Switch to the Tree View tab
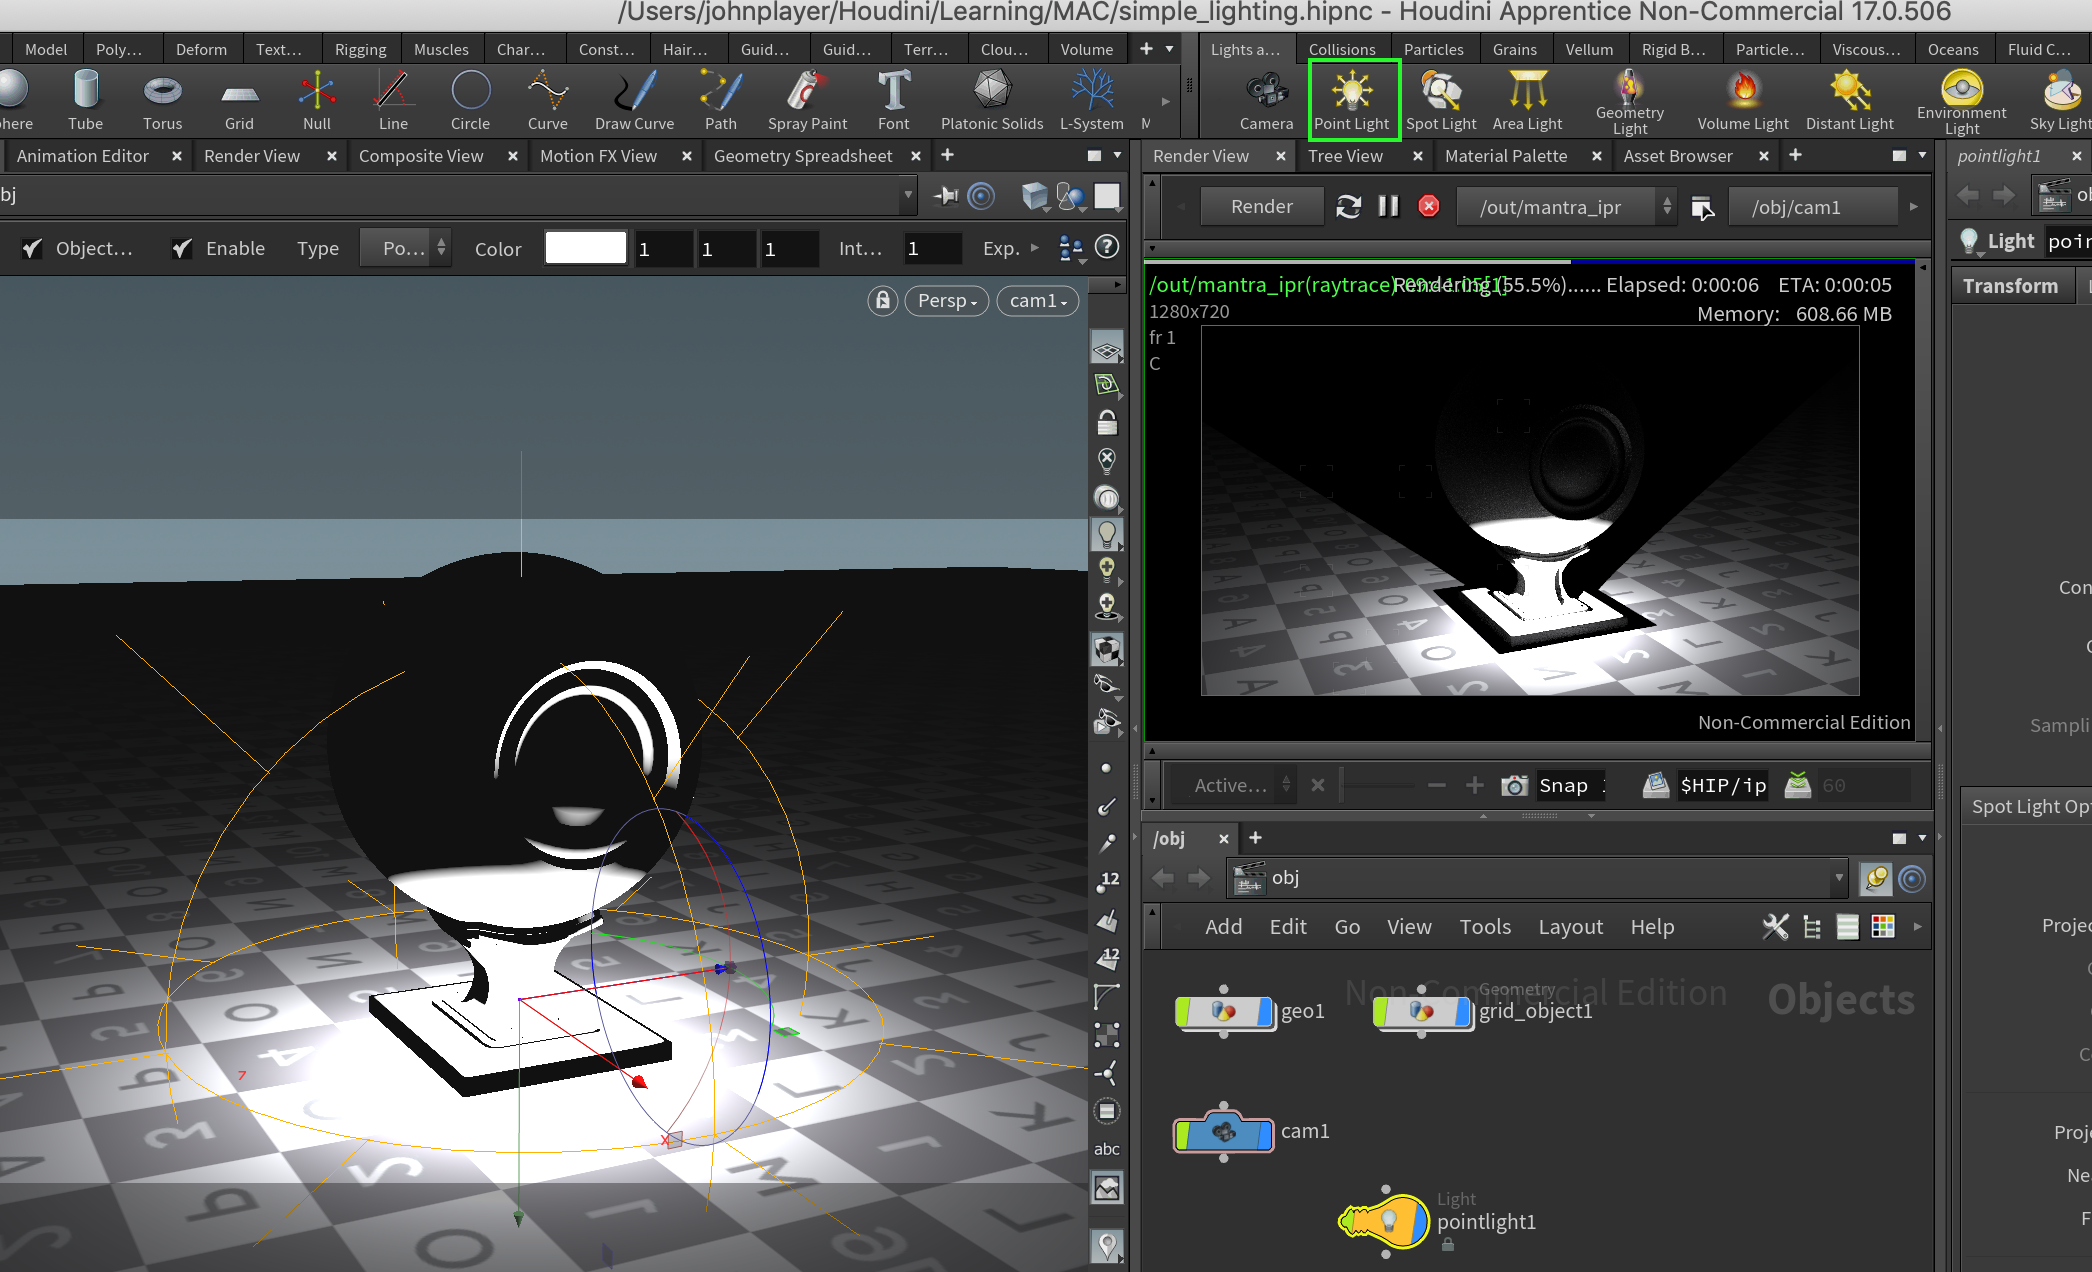The image size is (2092, 1272). [1347, 155]
